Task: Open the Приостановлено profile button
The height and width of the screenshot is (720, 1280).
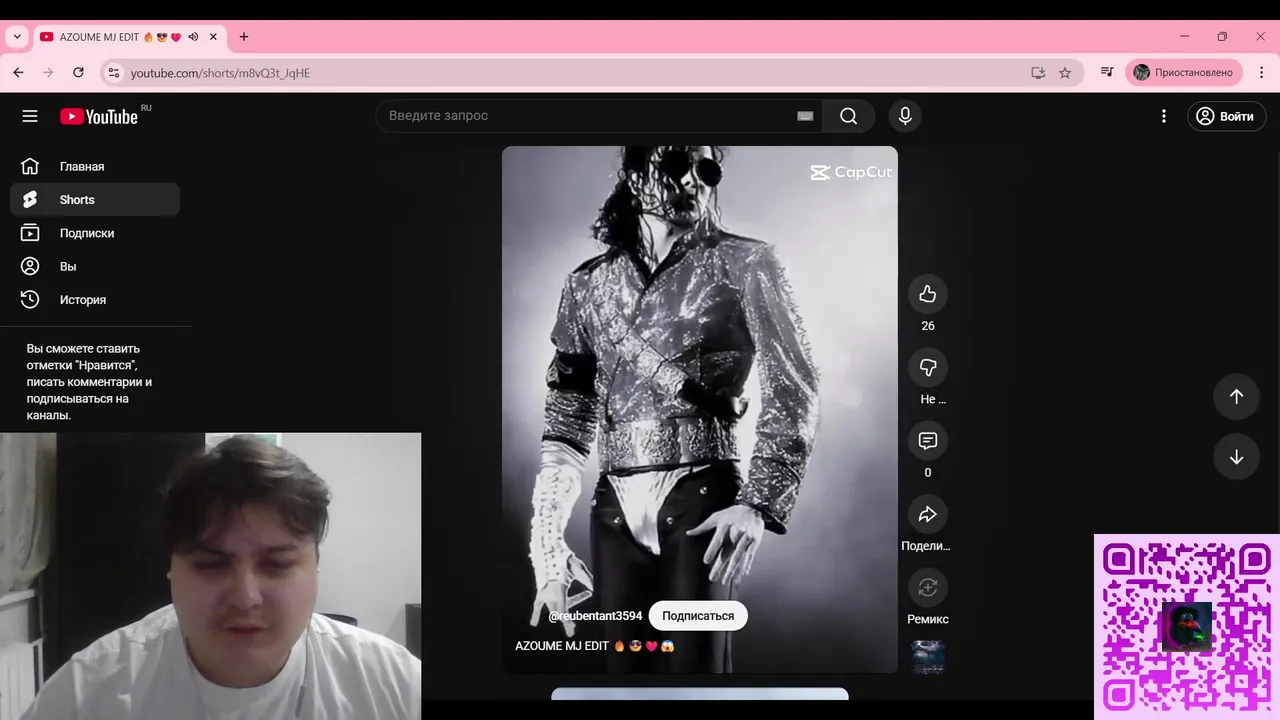Action: pyautogui.click(x=1185, y=73)
